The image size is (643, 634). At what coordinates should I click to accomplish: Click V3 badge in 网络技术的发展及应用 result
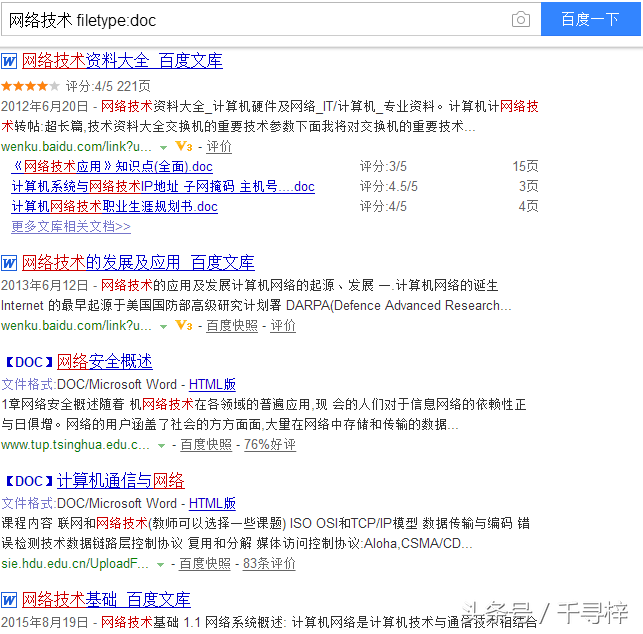pos(183,326)
